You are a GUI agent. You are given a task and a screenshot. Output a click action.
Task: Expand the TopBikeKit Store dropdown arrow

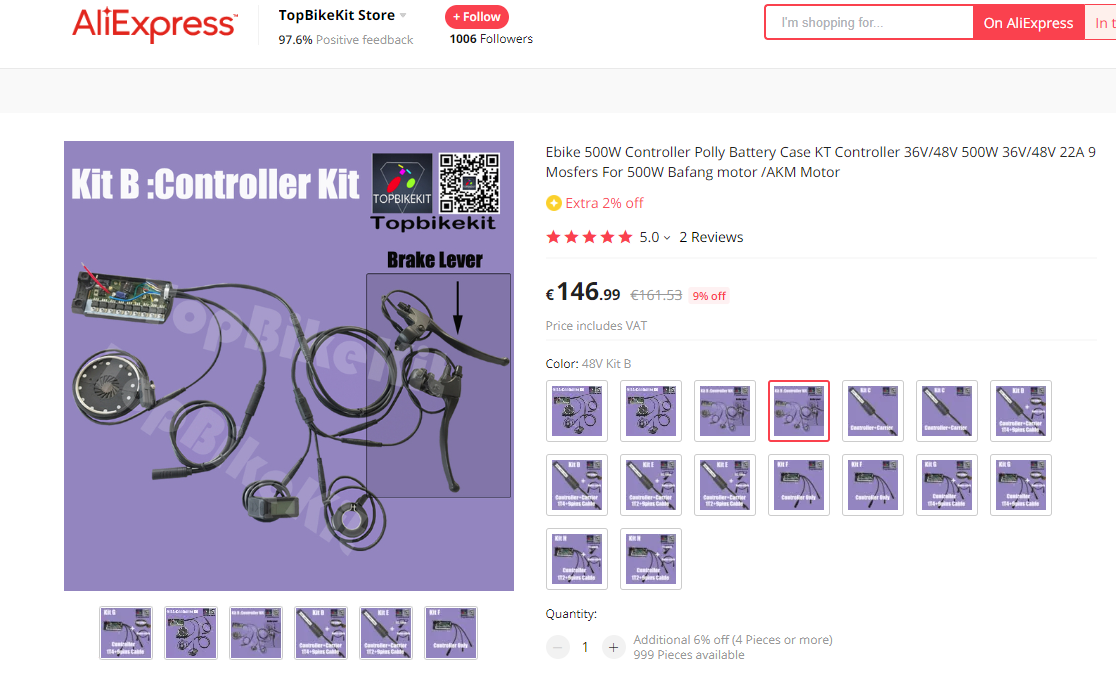pos(404,15)
